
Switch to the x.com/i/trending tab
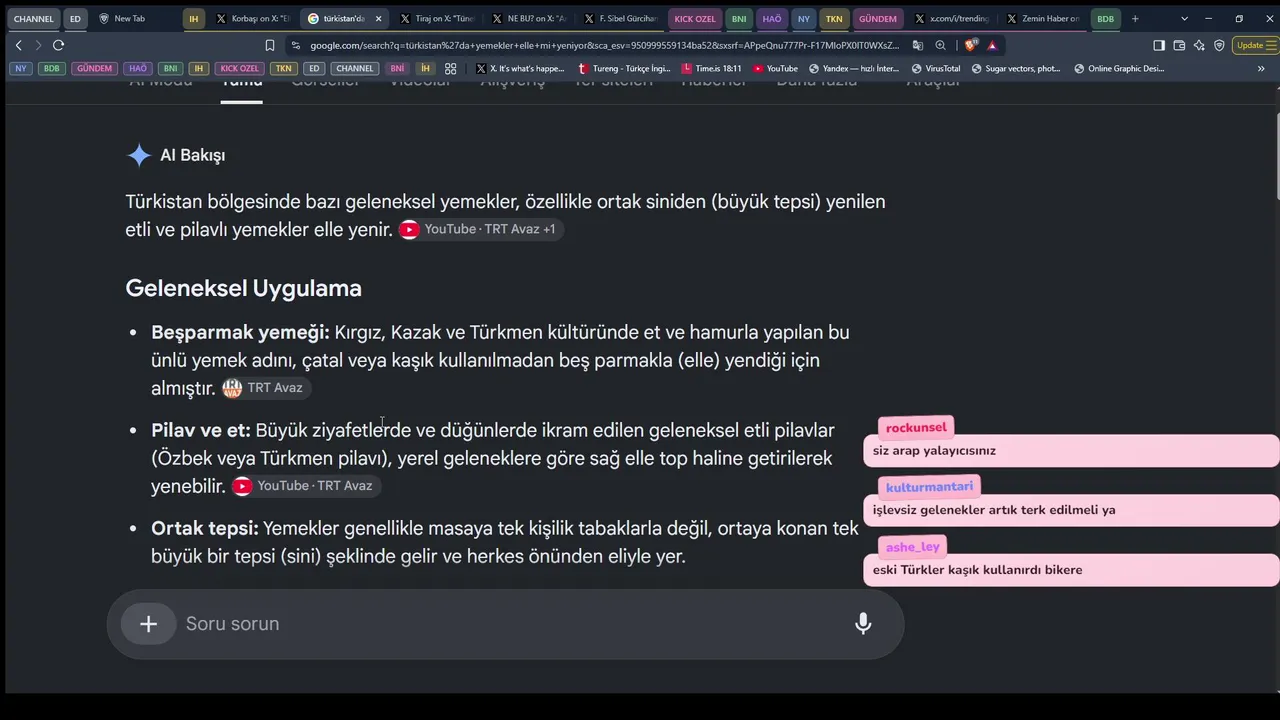pos(951,19)
